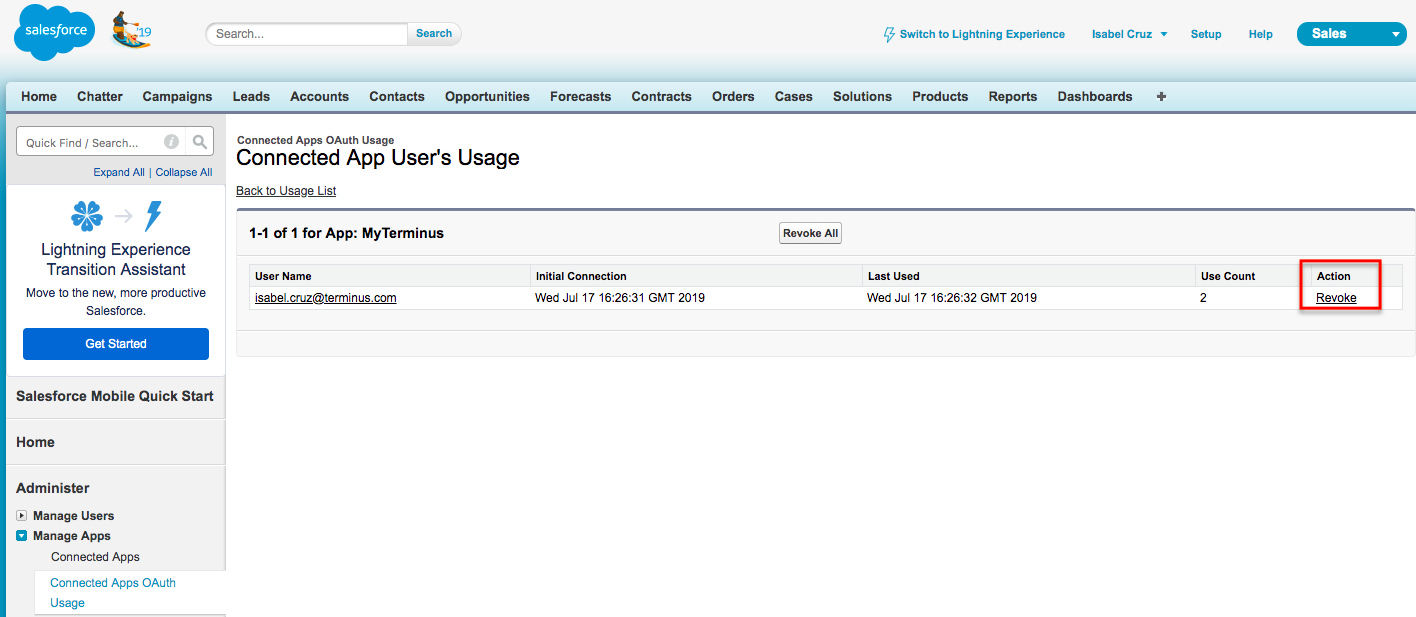
Task: Open the Chatter tab
Action: tap(100, 97)
